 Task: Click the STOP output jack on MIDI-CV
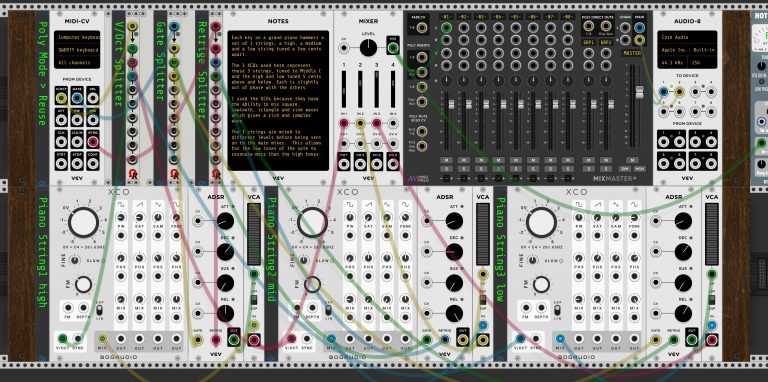click(77, 163)
